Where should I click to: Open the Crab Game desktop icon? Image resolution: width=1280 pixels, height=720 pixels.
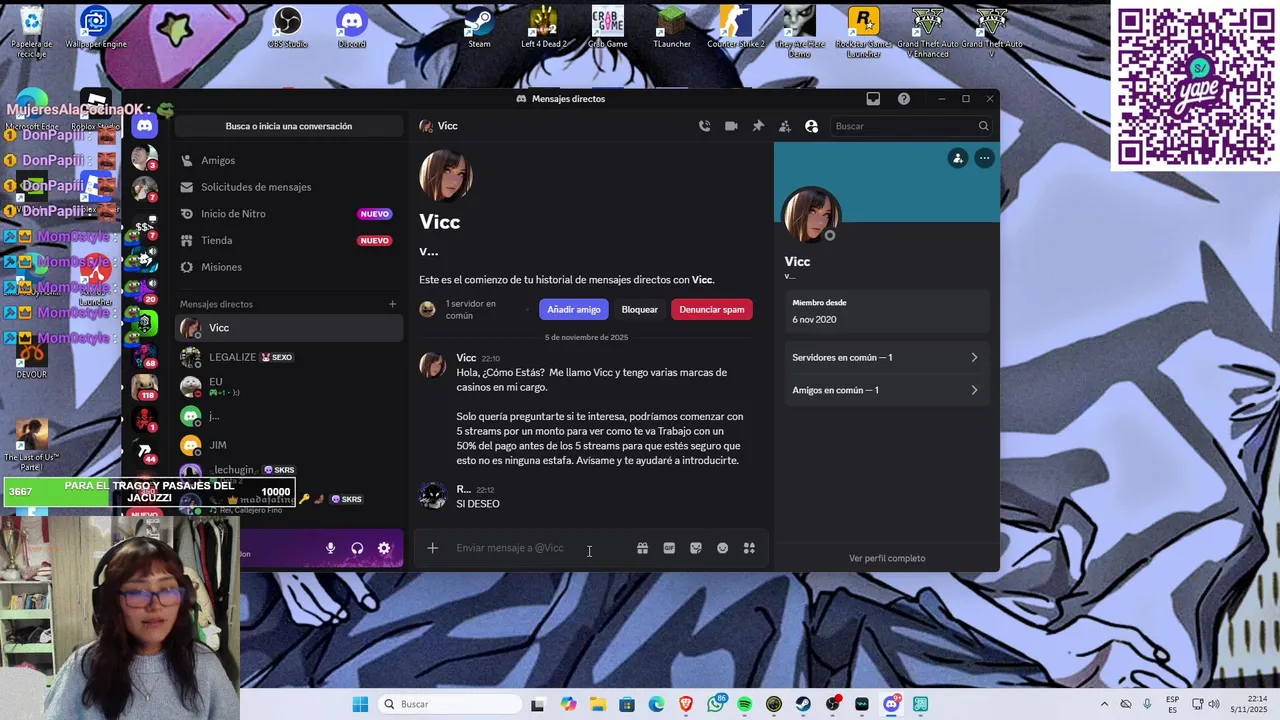pyautogui.click(x=608, y=27)
